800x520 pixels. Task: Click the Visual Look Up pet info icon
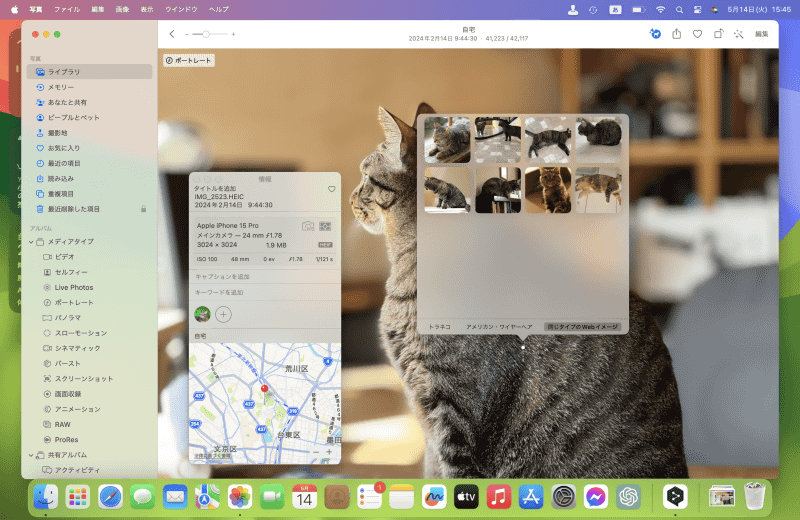click(655, 34)
